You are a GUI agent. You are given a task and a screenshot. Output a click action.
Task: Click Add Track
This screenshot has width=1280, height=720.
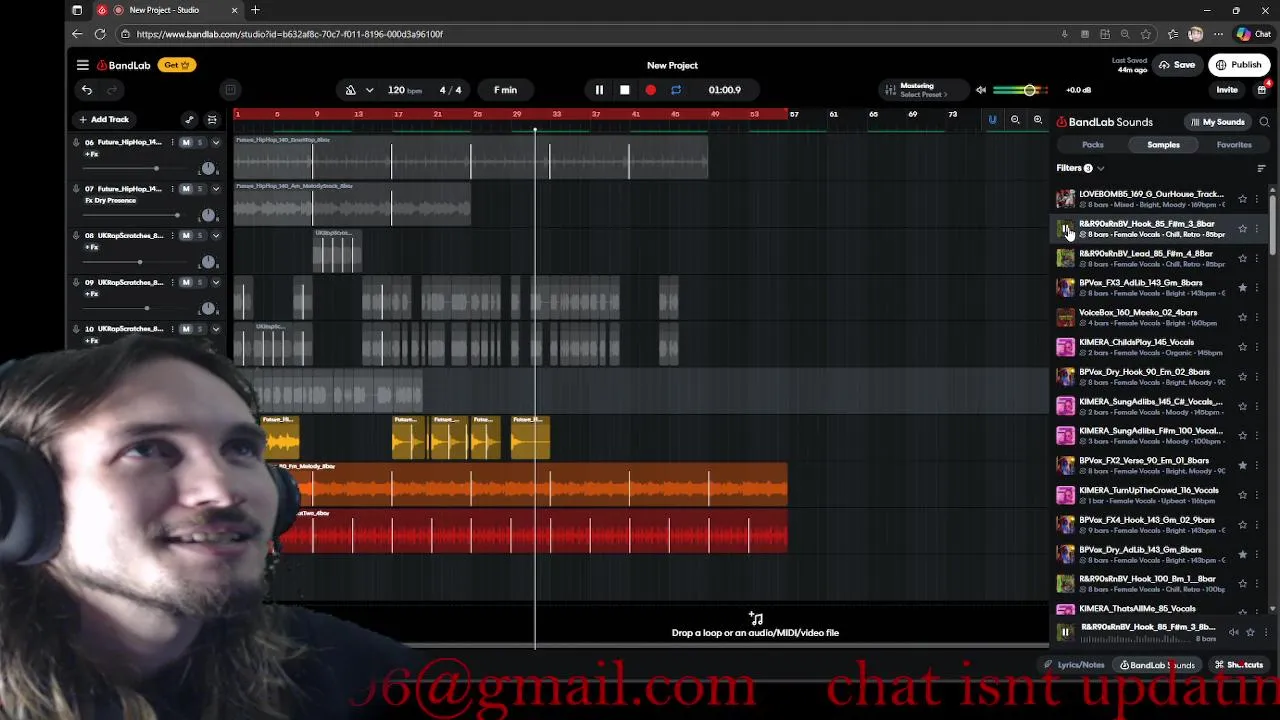pos(104,119)
